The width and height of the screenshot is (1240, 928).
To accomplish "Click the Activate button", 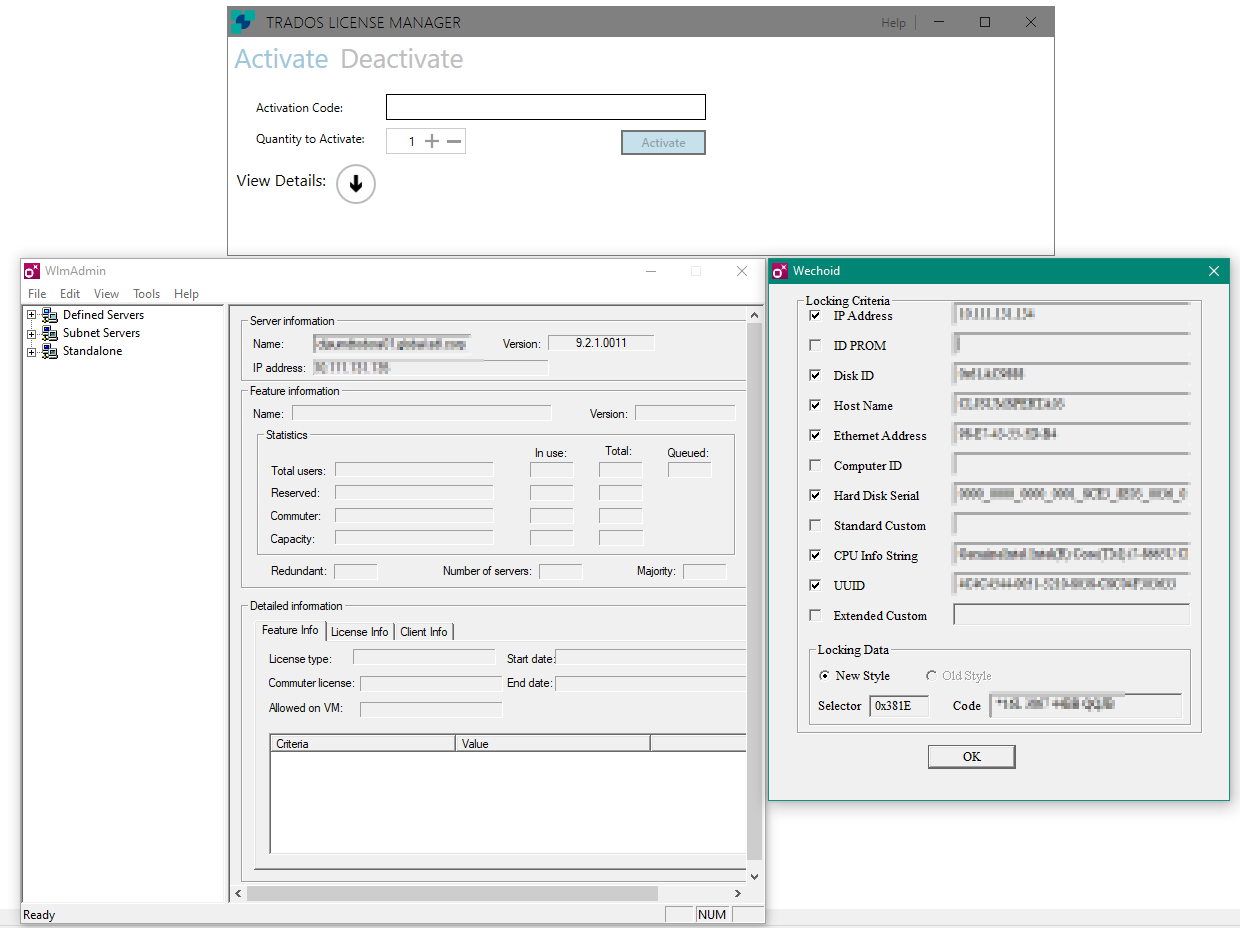I will coord(663,143).
